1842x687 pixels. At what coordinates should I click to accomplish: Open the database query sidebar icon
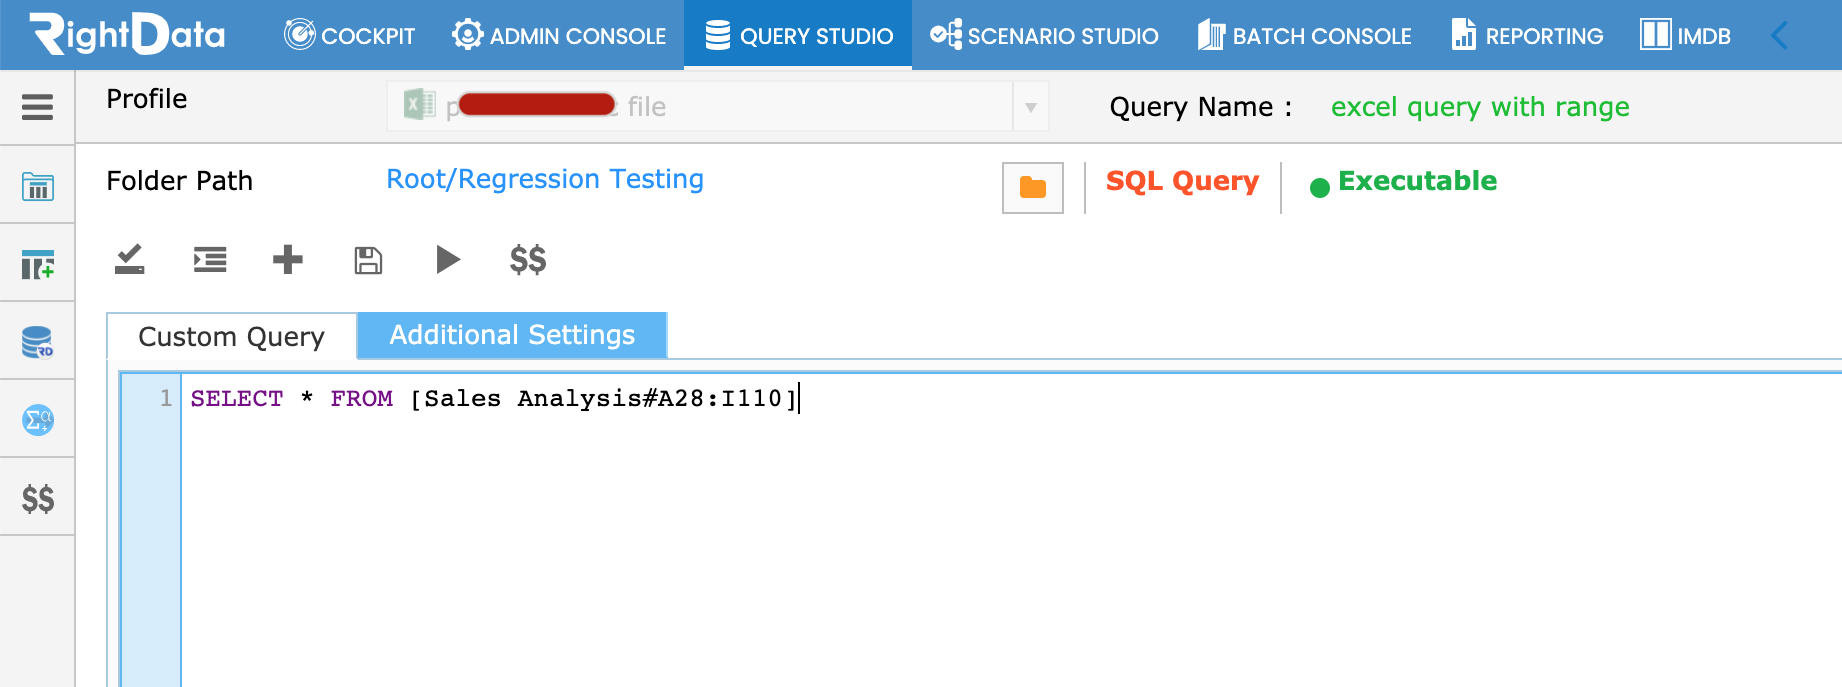click(37, 342)
